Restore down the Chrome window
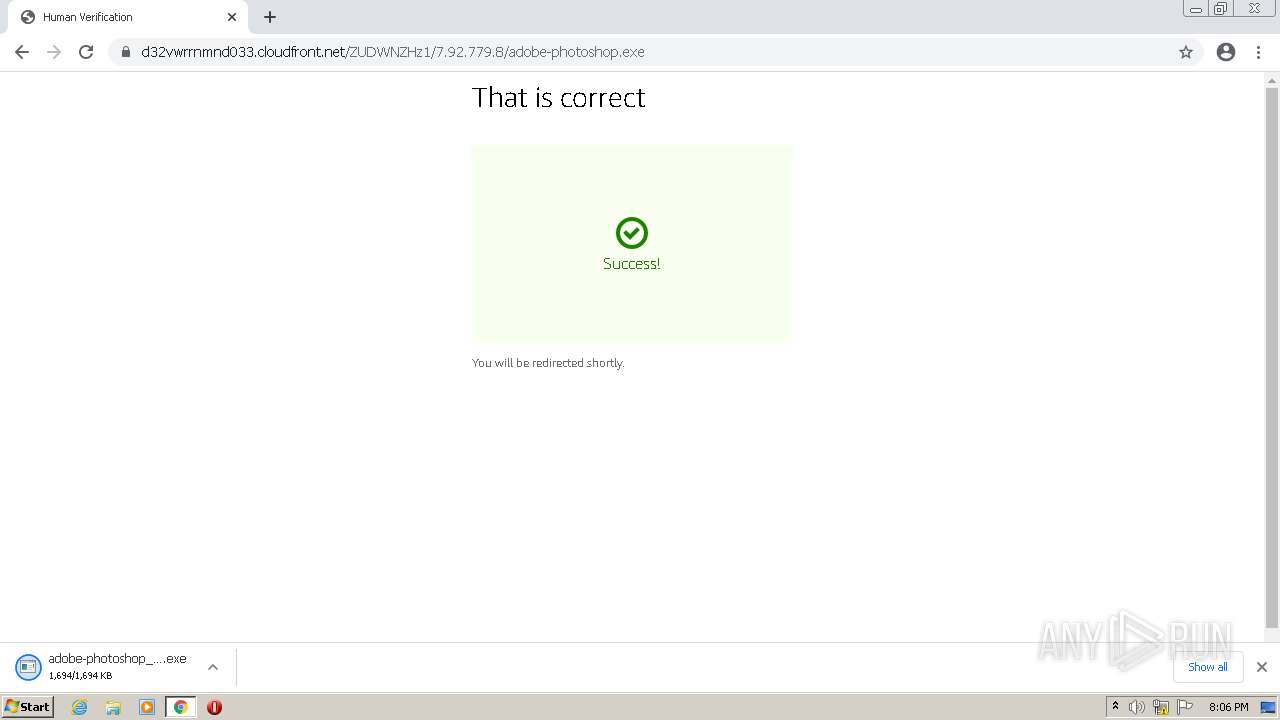The width and height of the screenshot is (1280, 720). [1221, 9]
